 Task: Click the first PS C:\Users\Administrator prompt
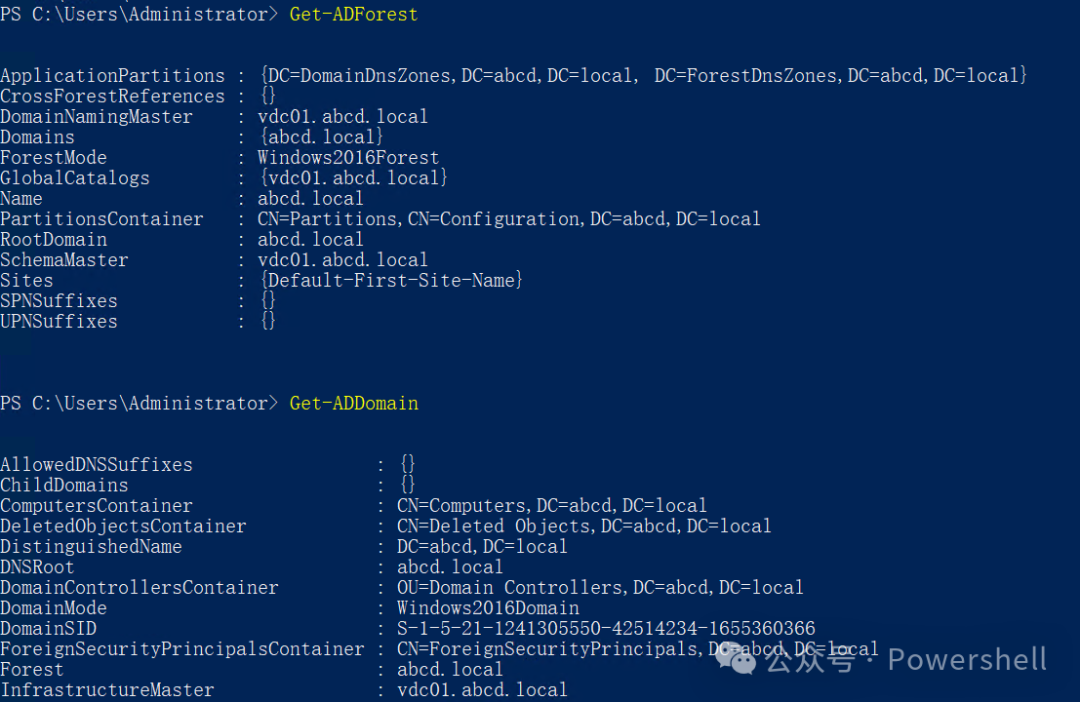[138, 14]
